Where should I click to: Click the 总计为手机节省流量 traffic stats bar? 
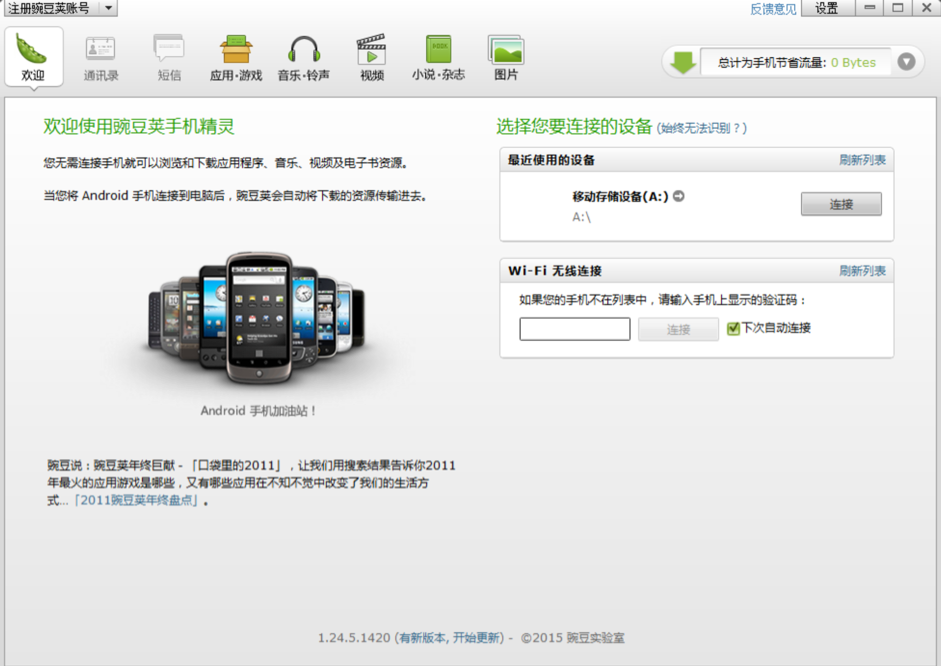click(x=796, y=62)
